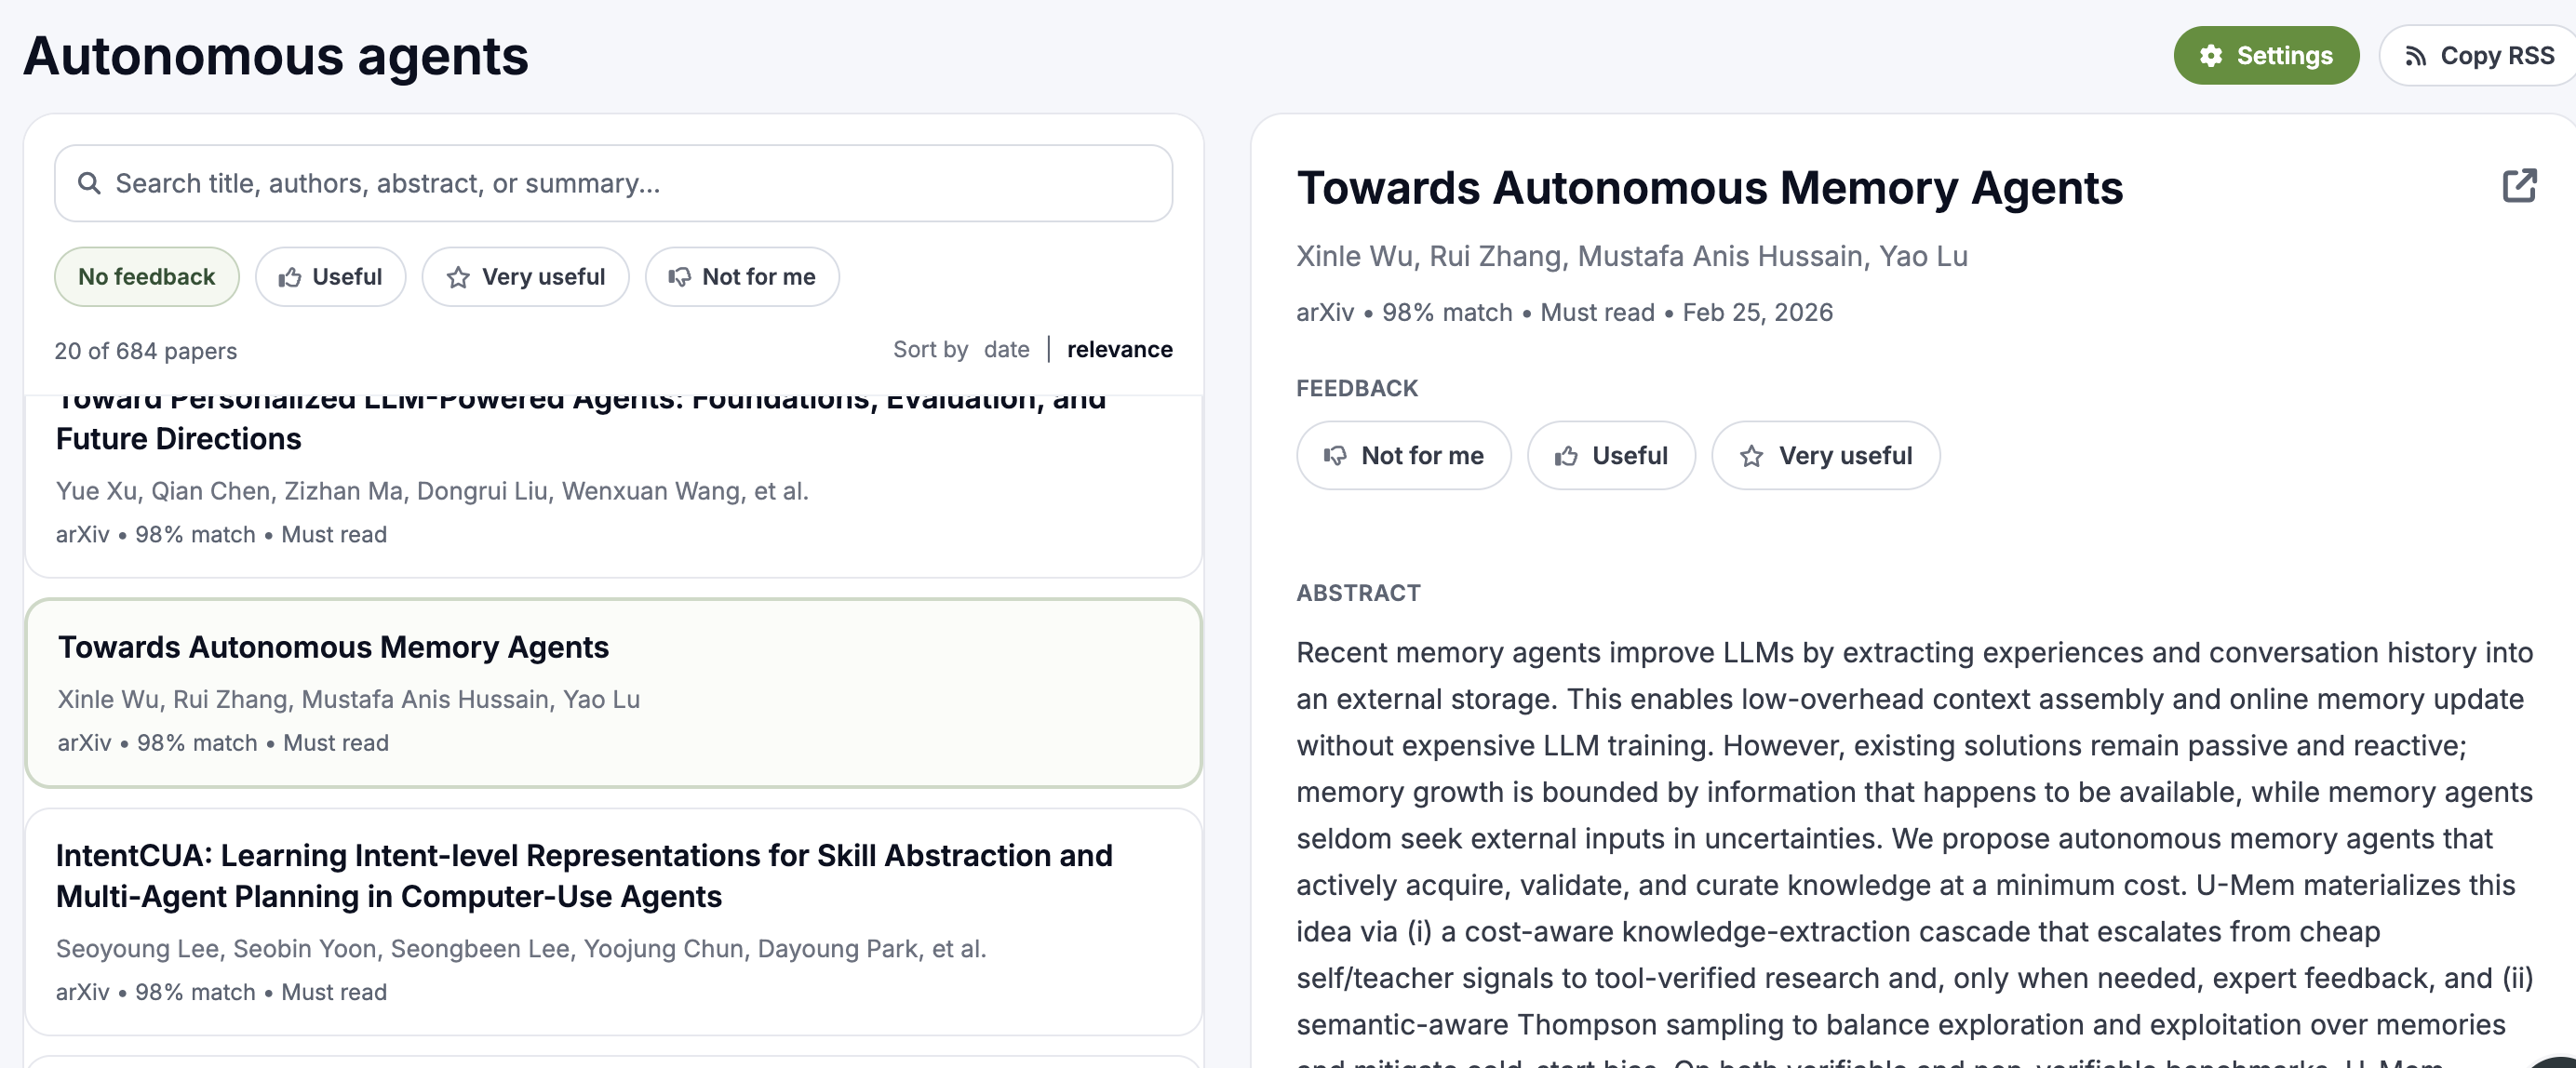Open the Settings button
This screenshot has width=2576, height=1068.
[2266, 56]
